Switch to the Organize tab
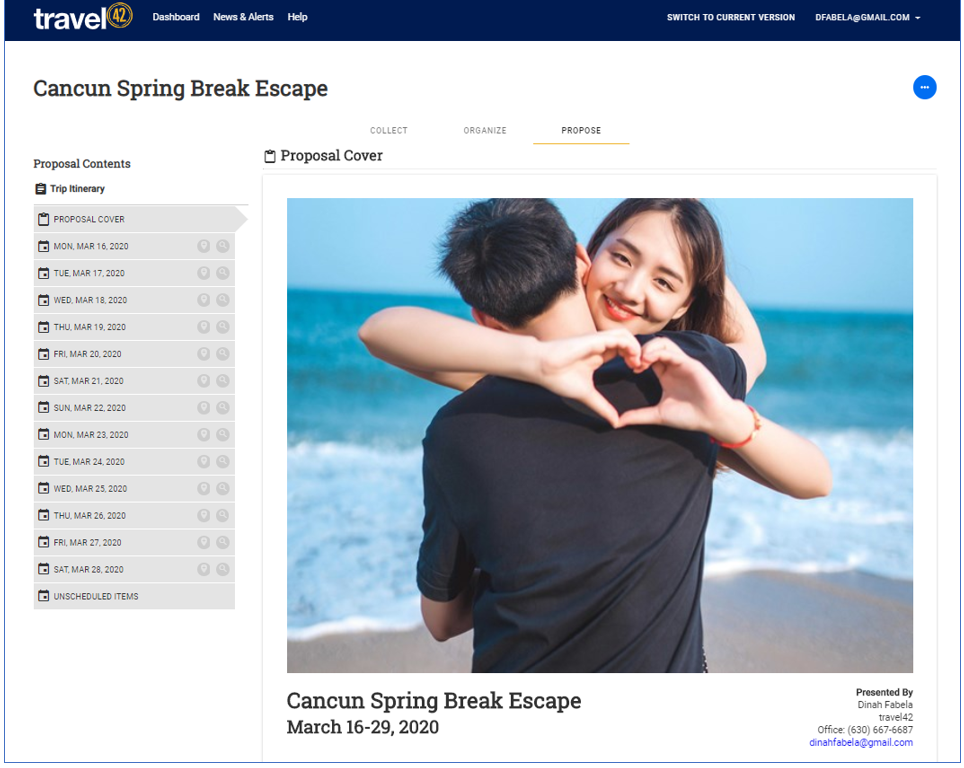This screenshot has height=768, width=964. point(485,131)
